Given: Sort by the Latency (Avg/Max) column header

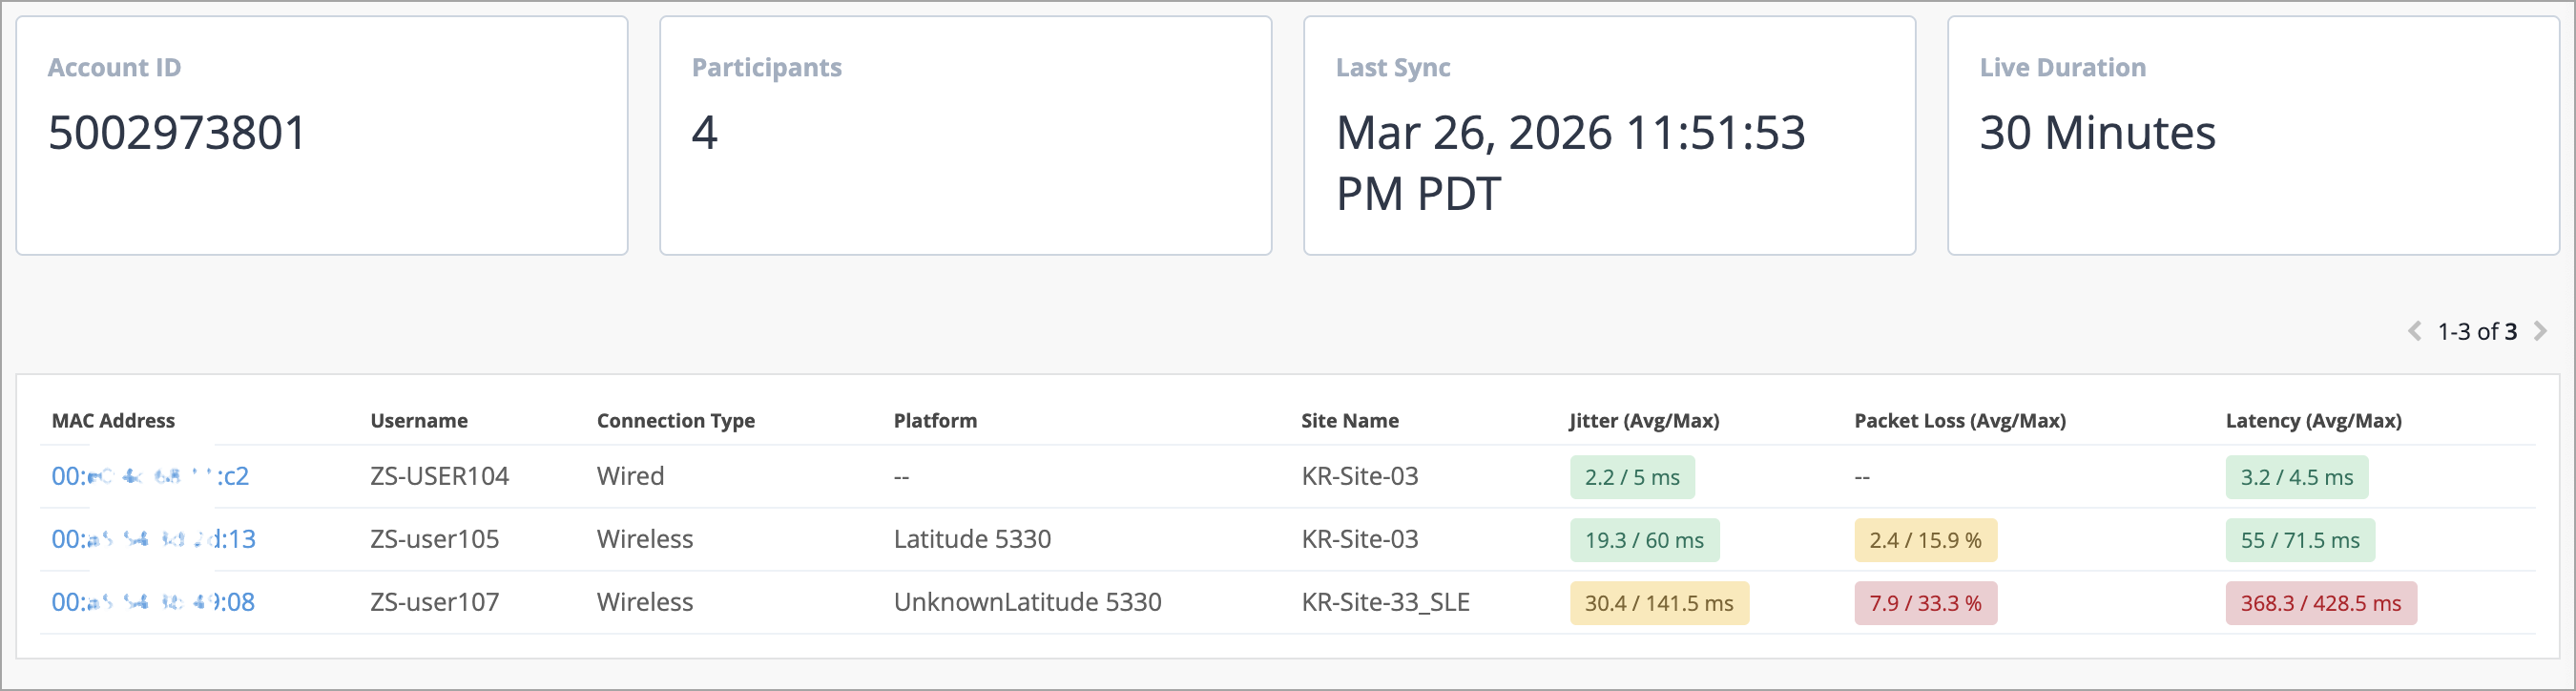Looking at the screenshot, I should tap(2313, 421).
